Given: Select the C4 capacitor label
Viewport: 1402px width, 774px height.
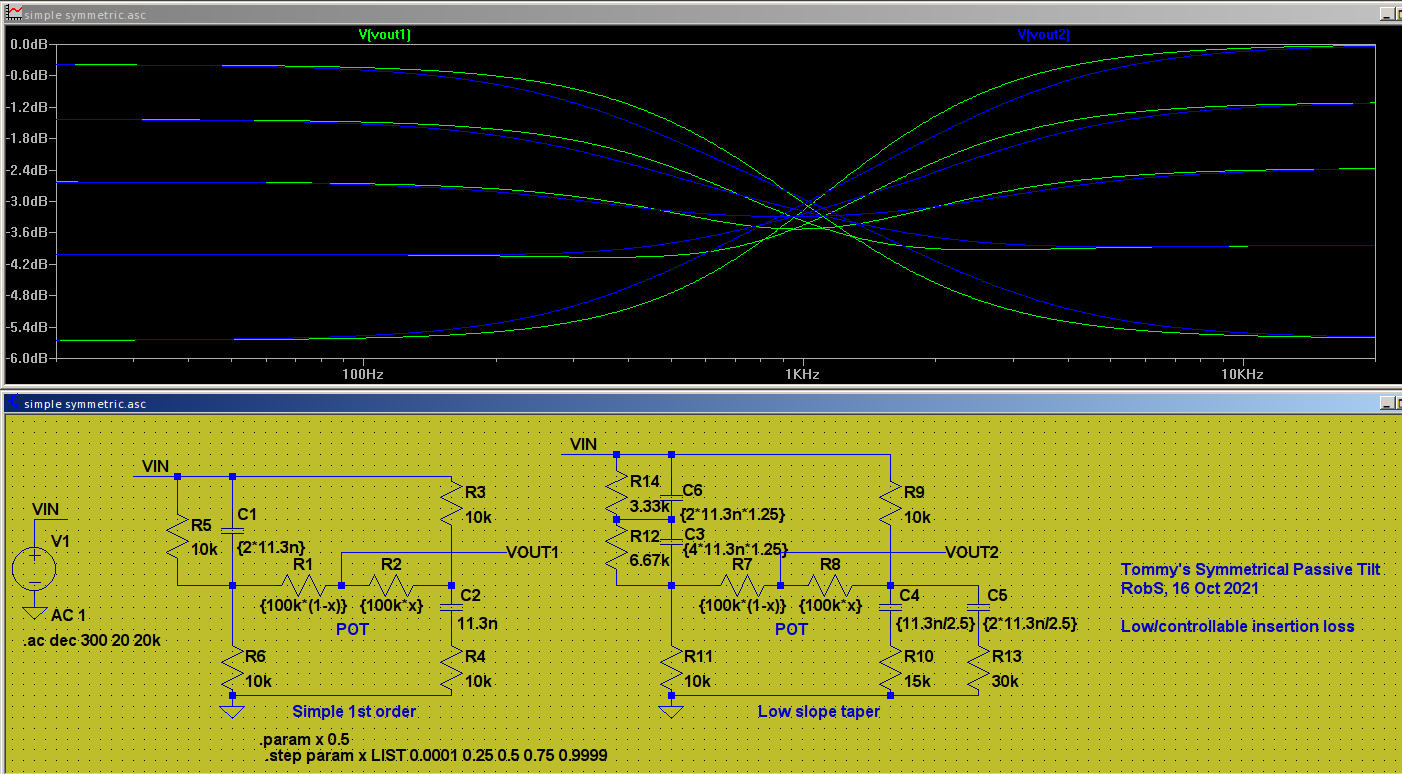Looking at the screenshot, I should [x=909, y=596].
